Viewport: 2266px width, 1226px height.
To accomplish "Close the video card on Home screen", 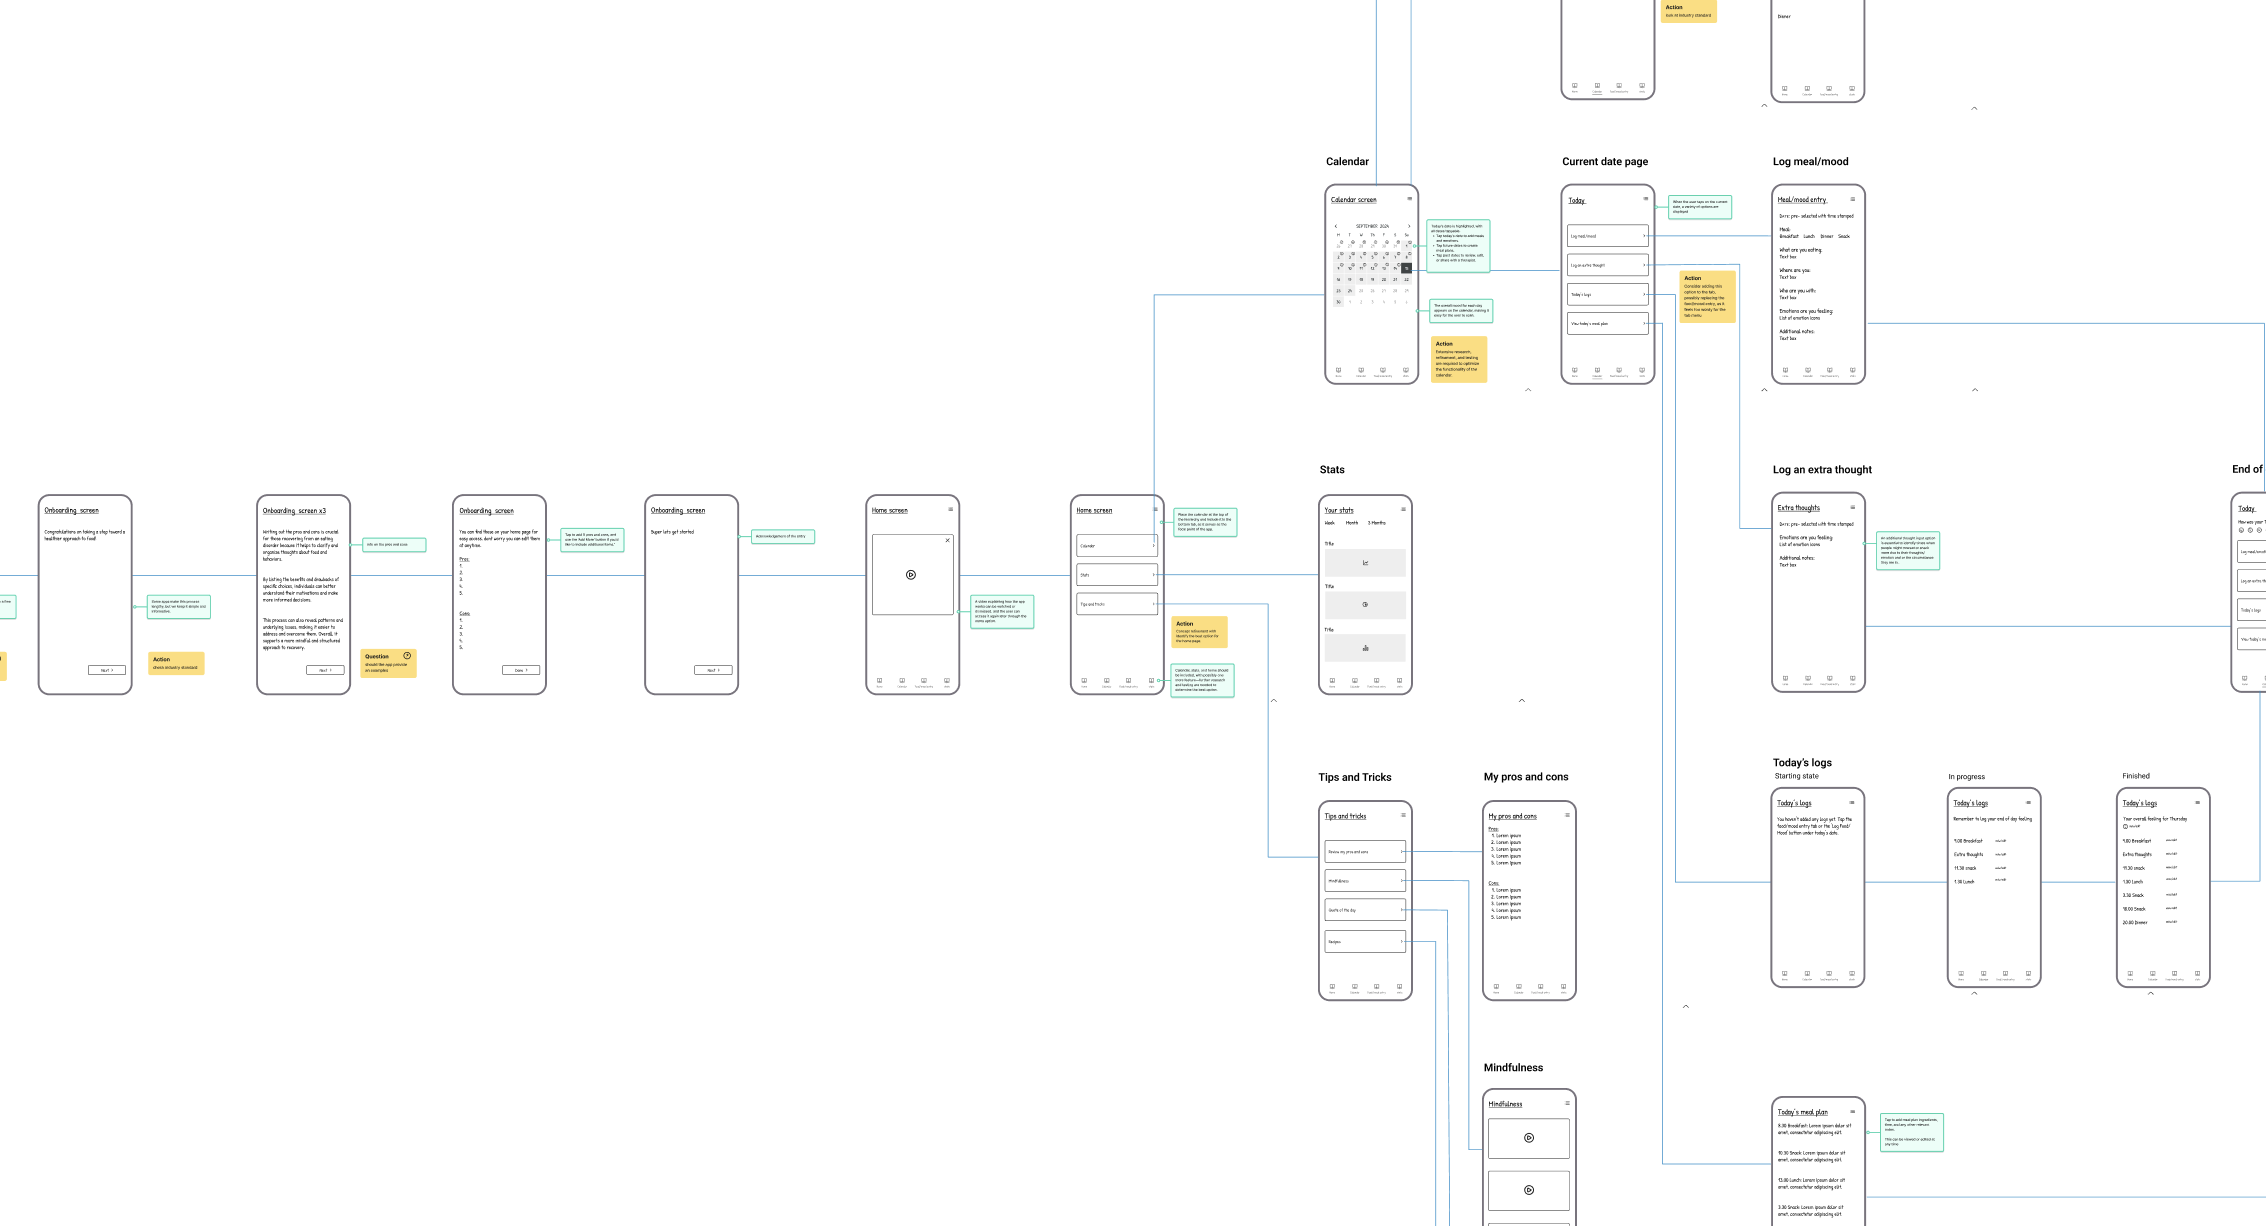I will tap(947, 541).
